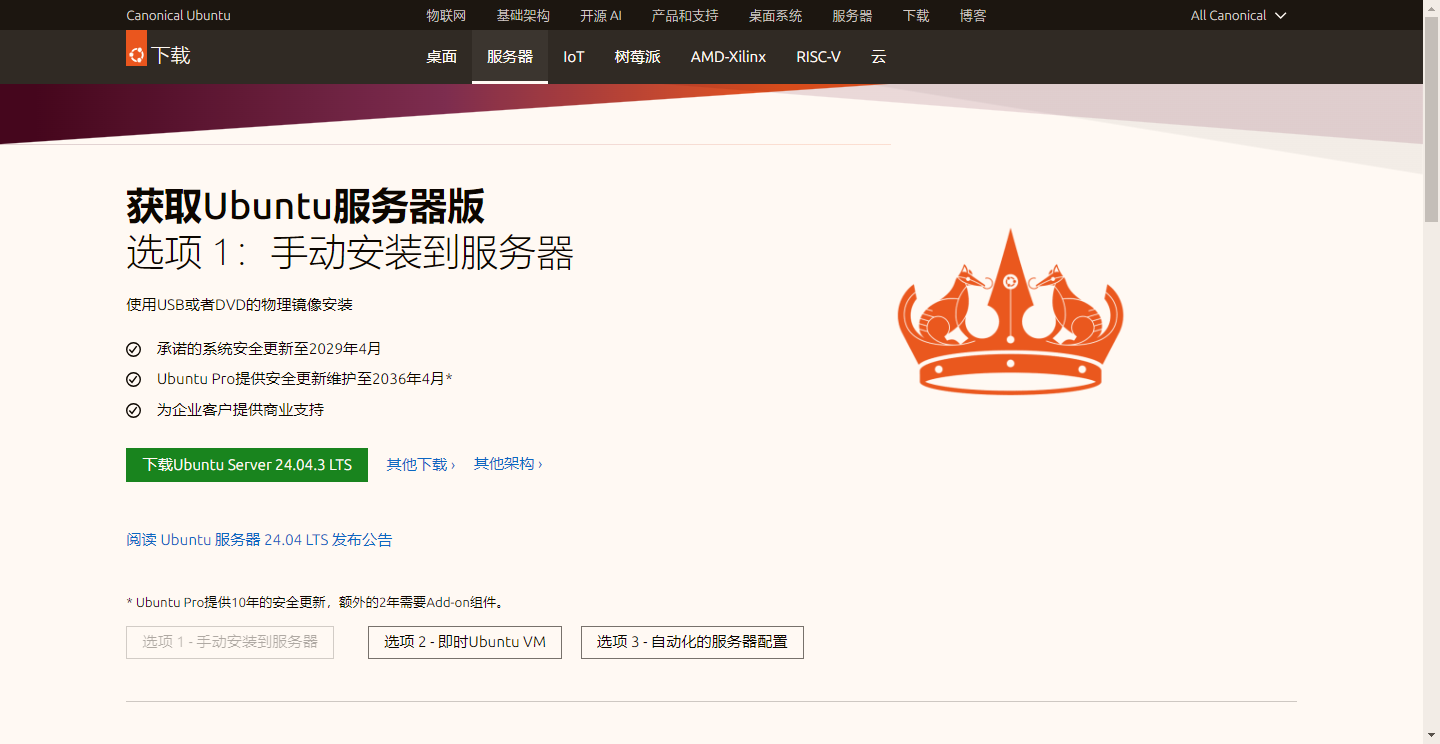
Task: Click the Ubuntu logo icon beside 下载
Action: [x=136, y=49]
